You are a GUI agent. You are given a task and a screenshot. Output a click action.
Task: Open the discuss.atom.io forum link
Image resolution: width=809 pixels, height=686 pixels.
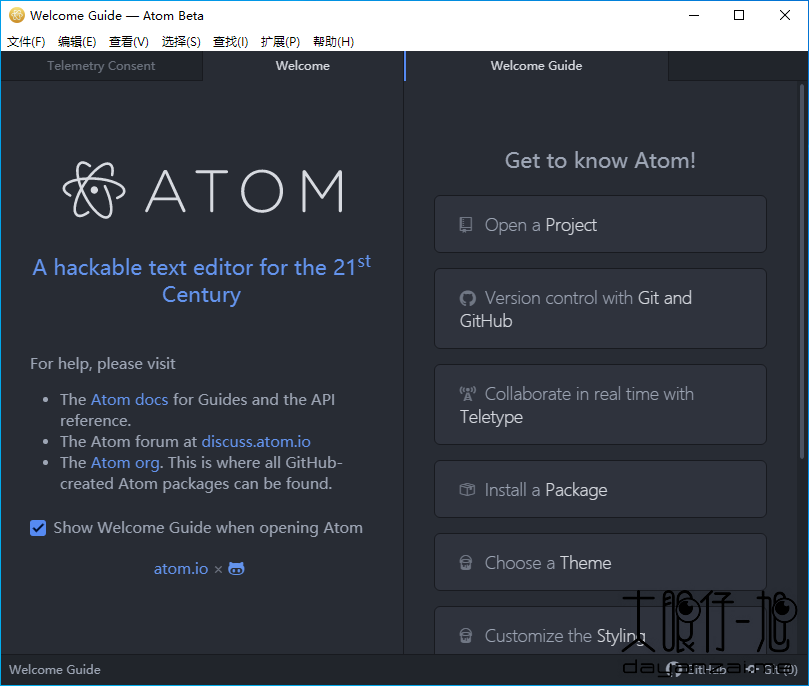tap(256, 442)
